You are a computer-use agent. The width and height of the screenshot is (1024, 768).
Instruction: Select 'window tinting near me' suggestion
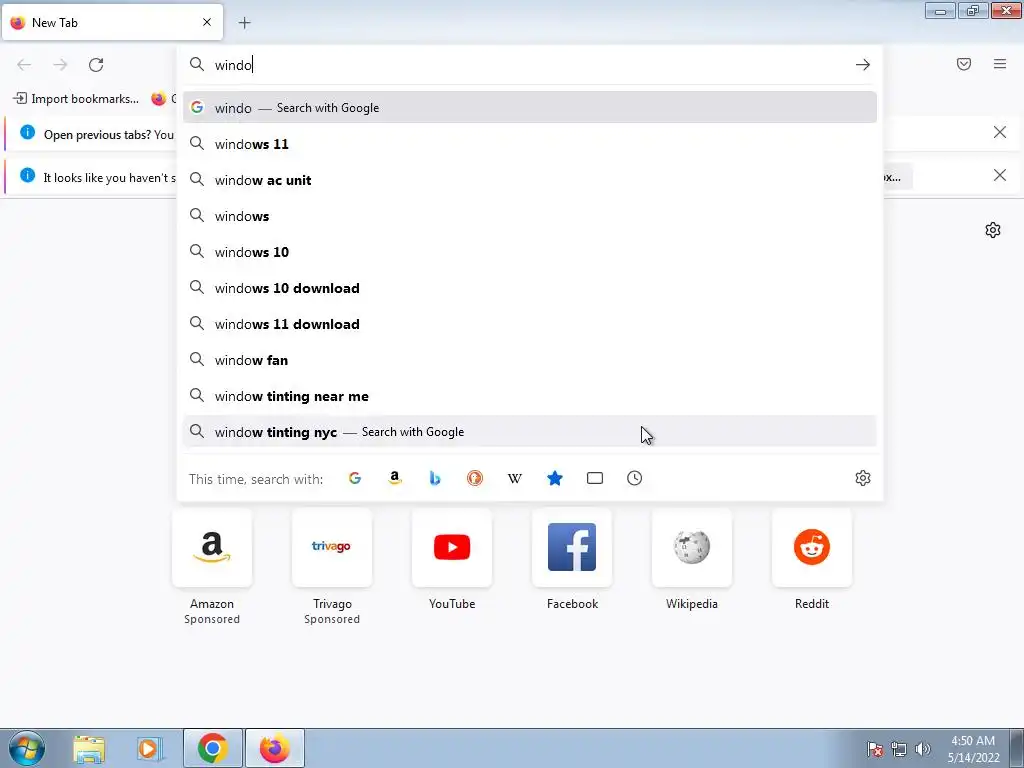pos(530,396)
